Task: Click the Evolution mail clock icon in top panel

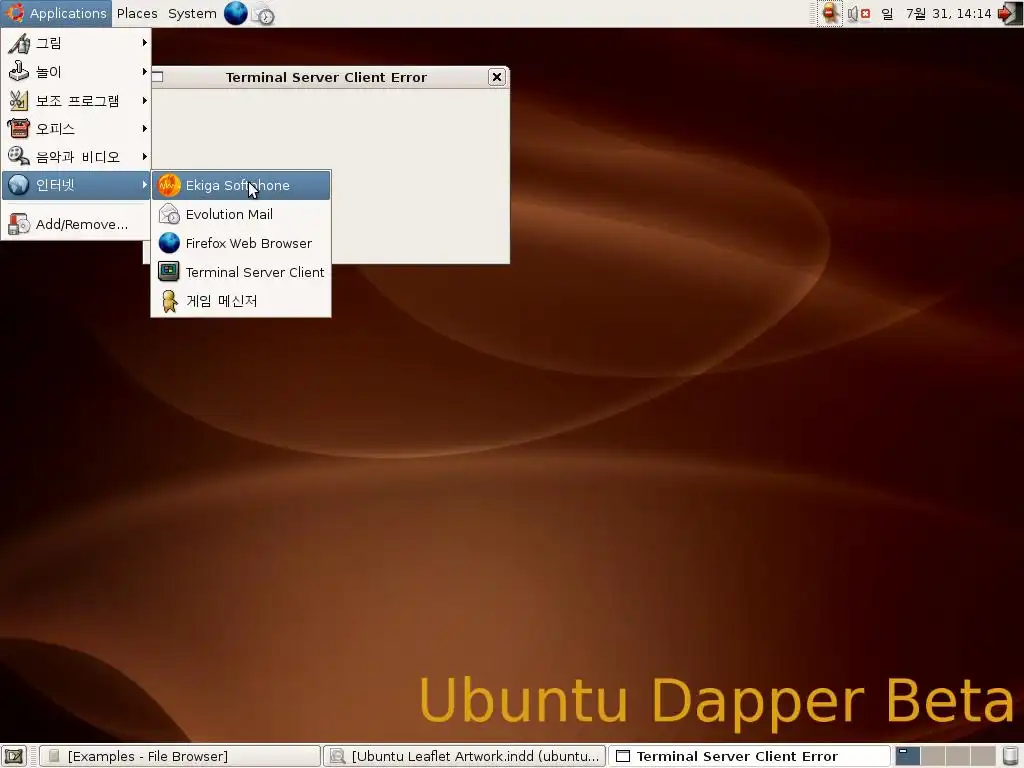Action: pos(264,14)
